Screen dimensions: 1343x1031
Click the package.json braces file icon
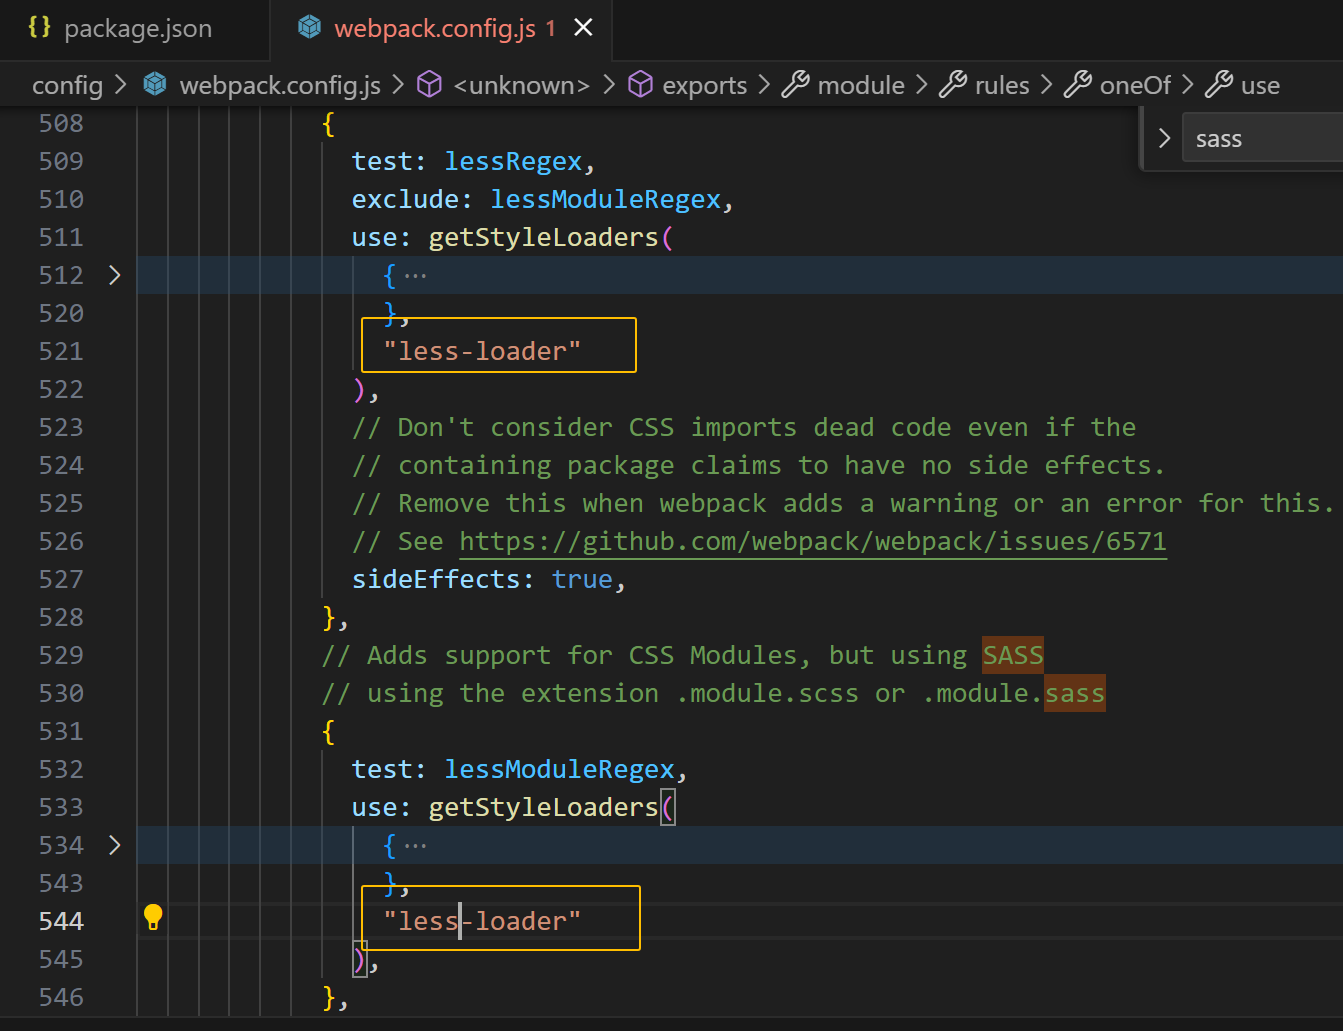click(39, 27)
